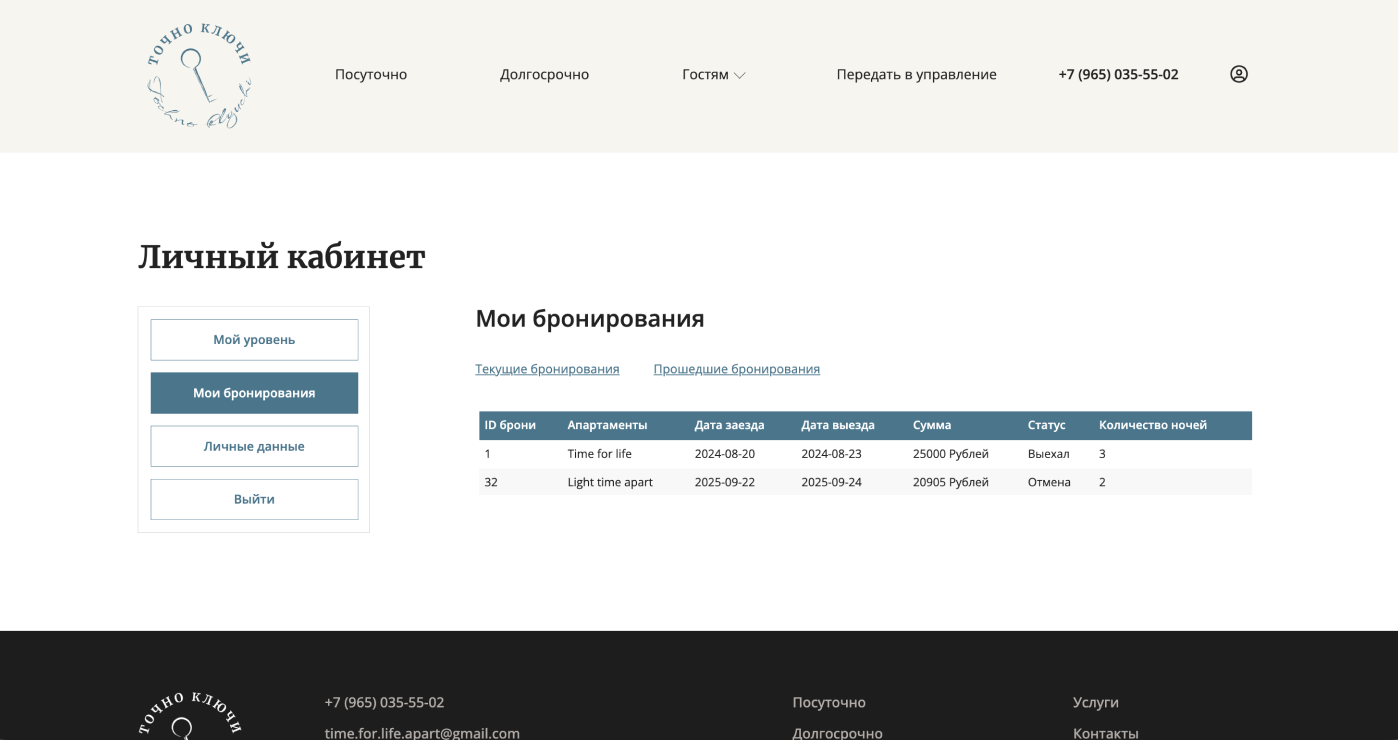The image size is (1398, 740).
Task: Open the Посуточно section in the navigation
Action: coord(372,74)
